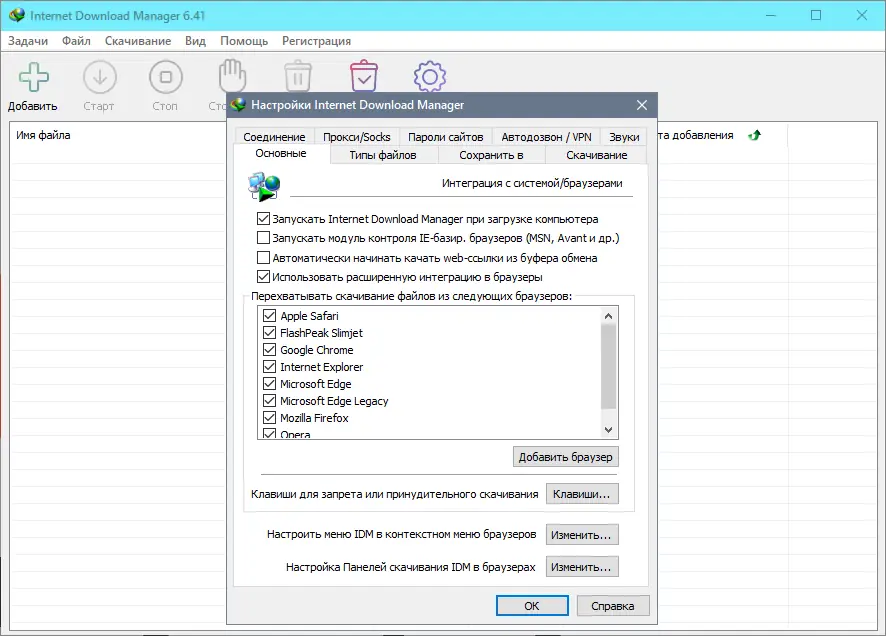The image size is (886, 636).
Task: Open the Помощь menu
Action: [x=244, y=41]
